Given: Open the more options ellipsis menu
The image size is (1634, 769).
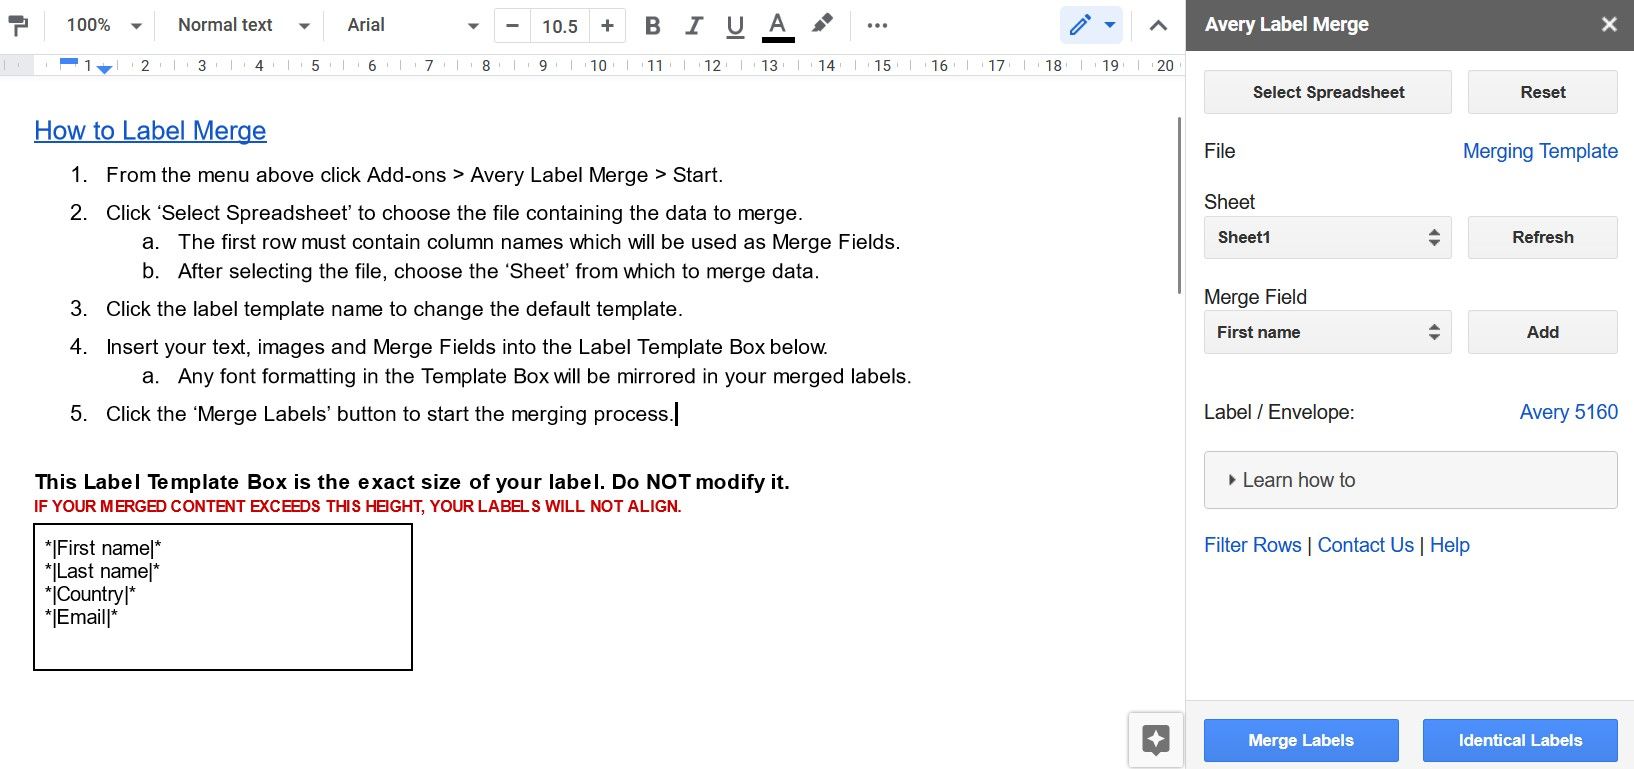Looking at the screenshot, I should click(877, 26).
